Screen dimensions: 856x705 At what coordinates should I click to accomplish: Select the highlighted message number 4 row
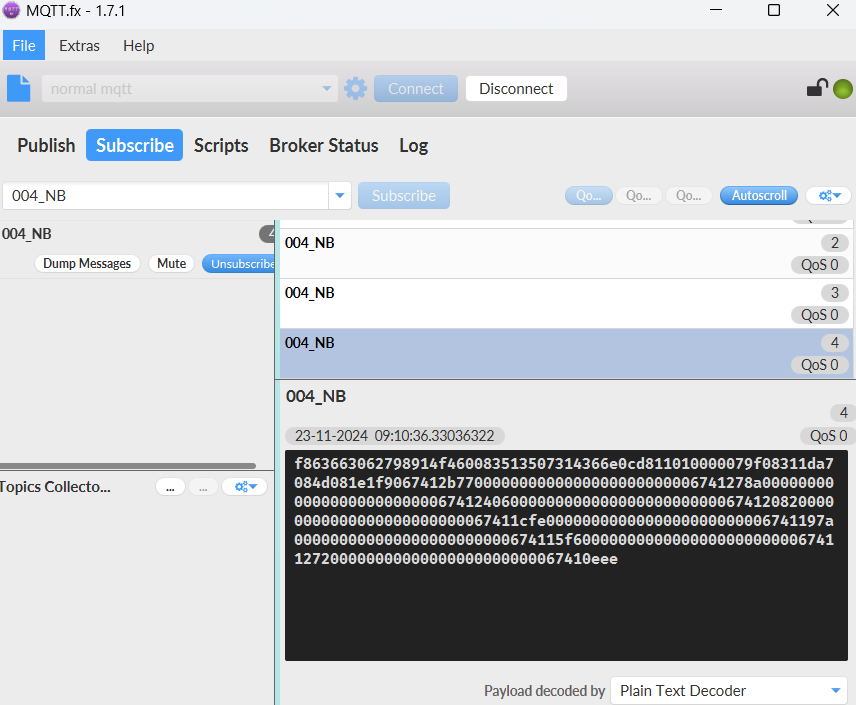point(566,353)
